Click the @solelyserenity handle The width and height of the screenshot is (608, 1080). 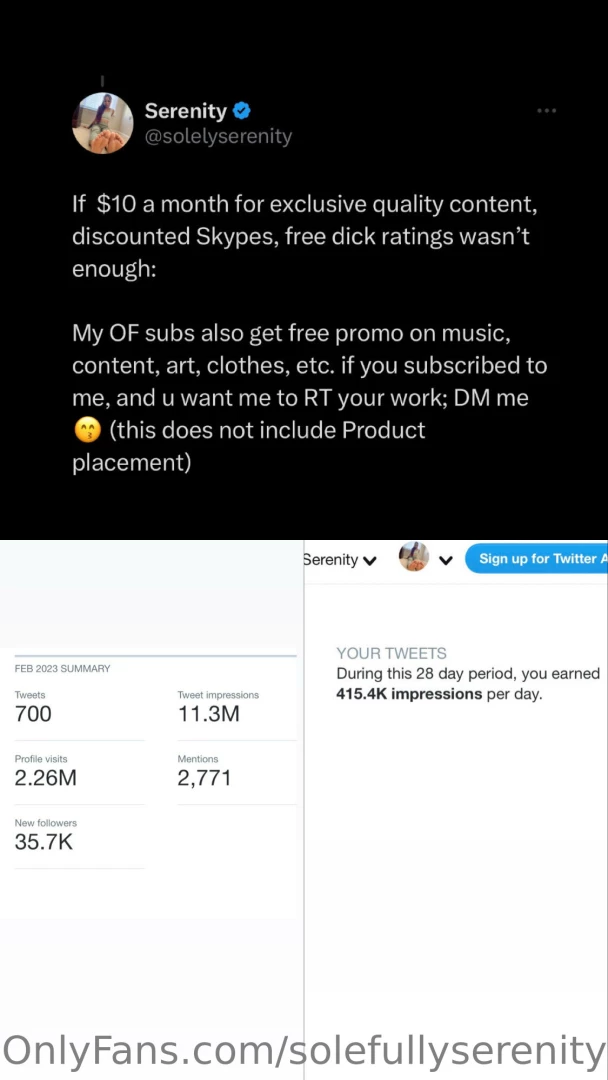219,136
